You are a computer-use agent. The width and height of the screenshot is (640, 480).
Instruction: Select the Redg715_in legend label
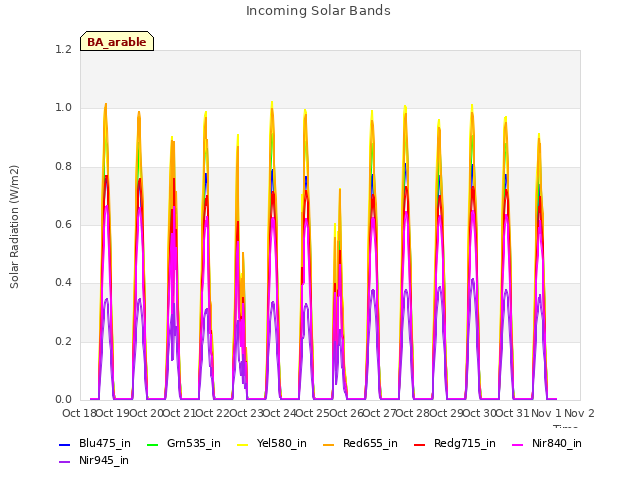tap(465, 443)
